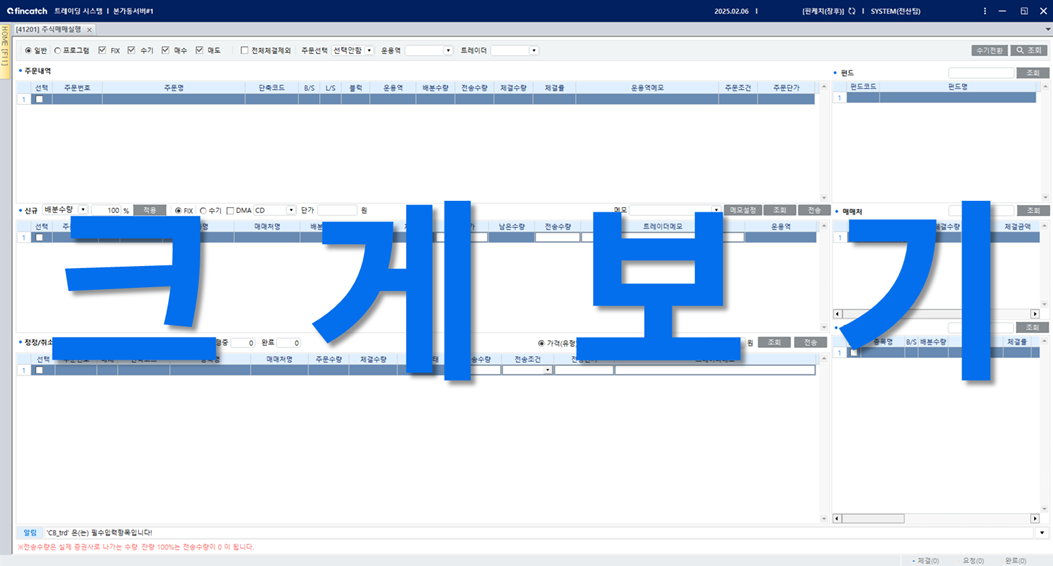
Task: Click the 주문명 column header
Action: pos(173,88)
